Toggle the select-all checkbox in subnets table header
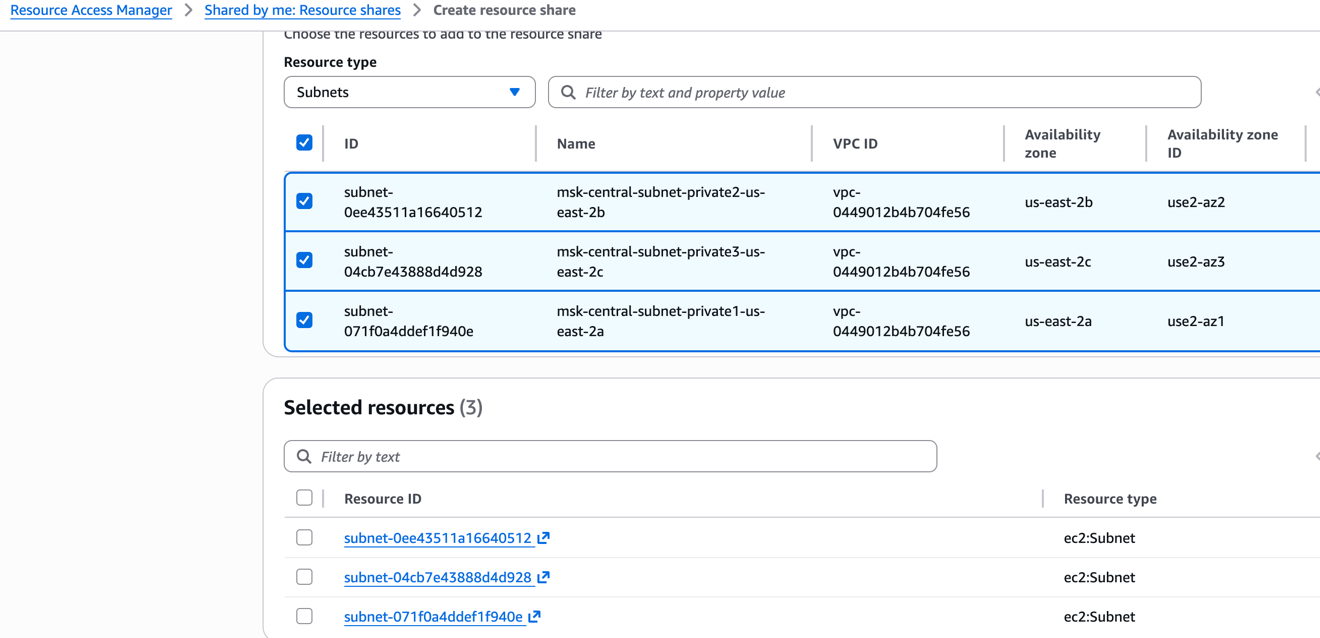The height and width of the screenshot is (638, 1320). pyautogui.click(x=304, y=142)
